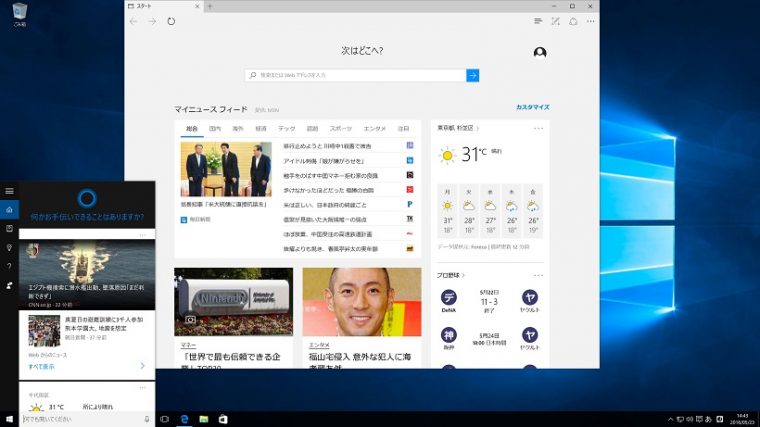The height and width of the screenshot is (427, 760).
Task: Select Cortana's Home icon
Action: [x=9, y=209]
